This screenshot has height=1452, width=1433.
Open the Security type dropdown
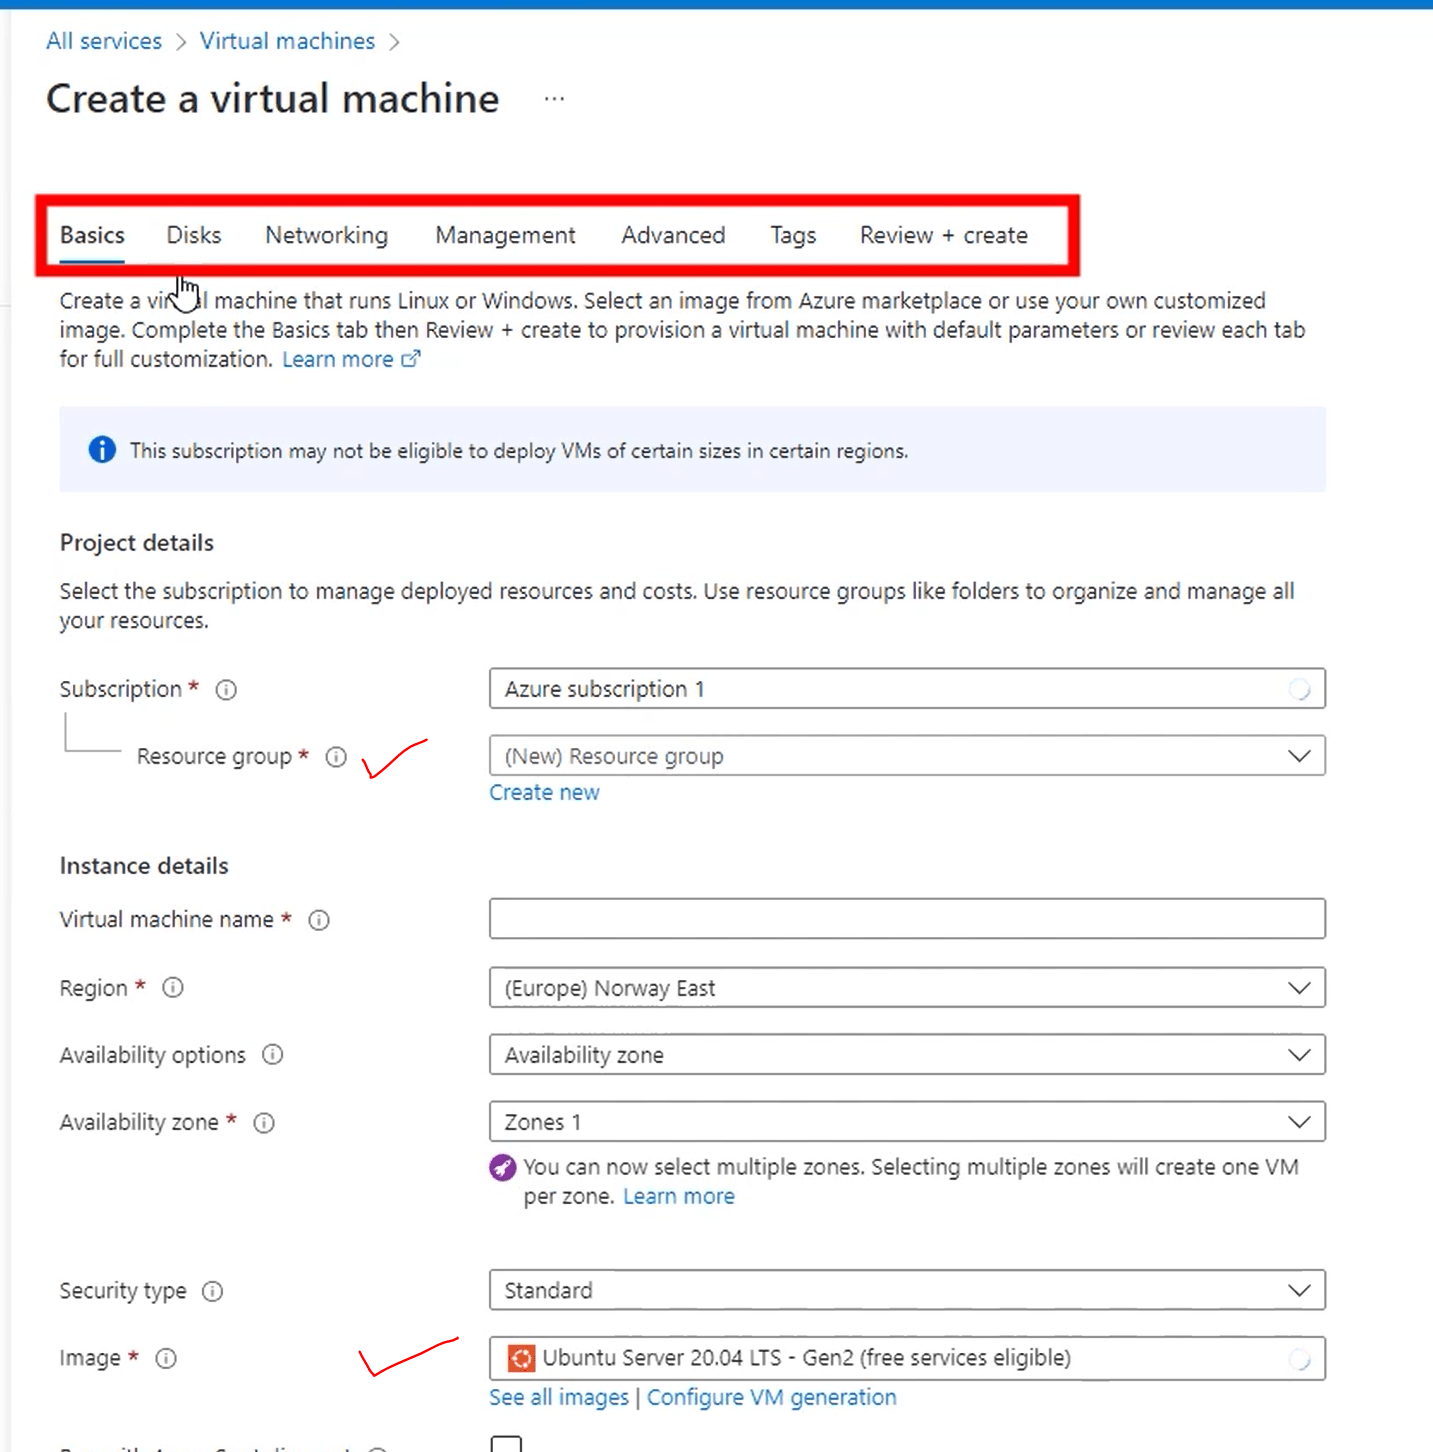1299,1290
